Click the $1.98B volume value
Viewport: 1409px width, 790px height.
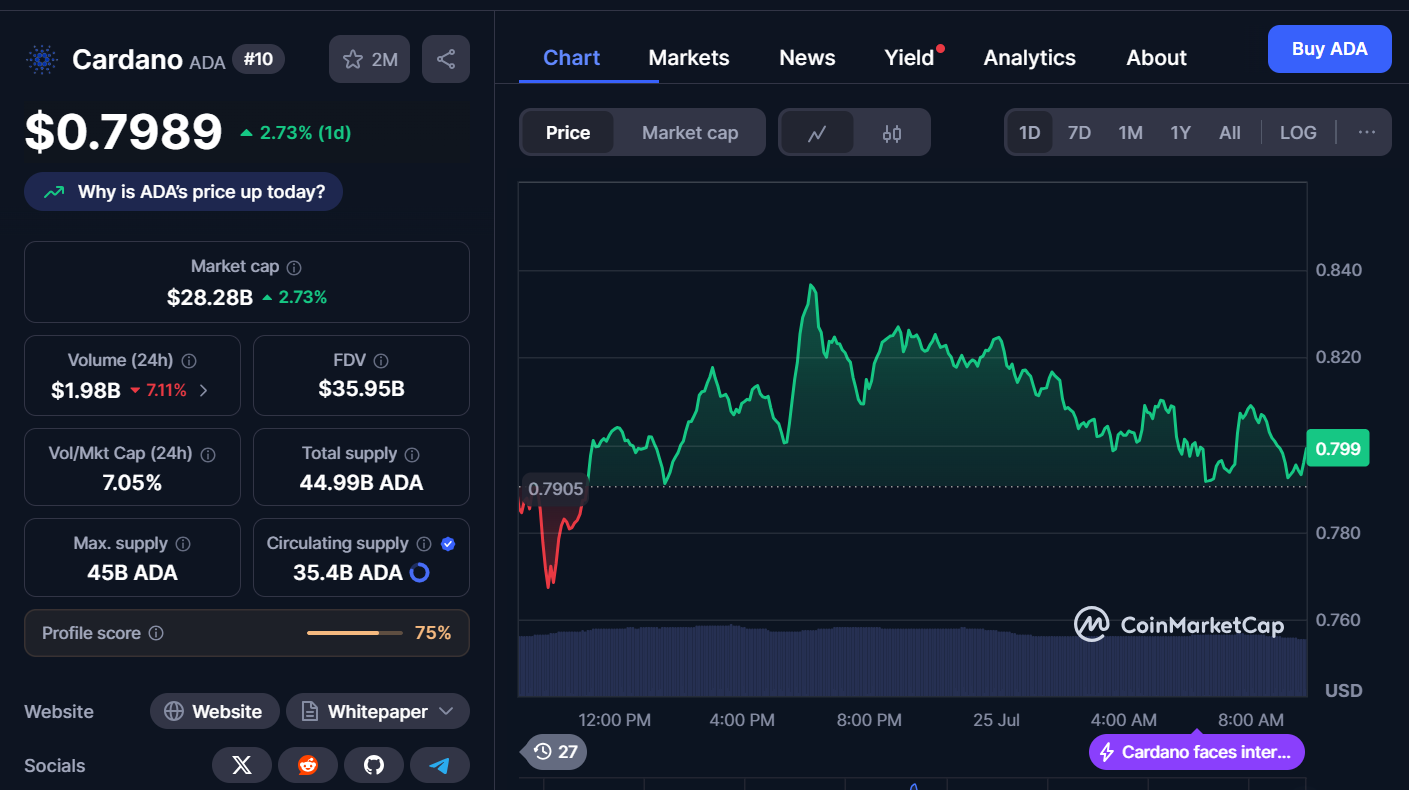click(x=86, y=390)
